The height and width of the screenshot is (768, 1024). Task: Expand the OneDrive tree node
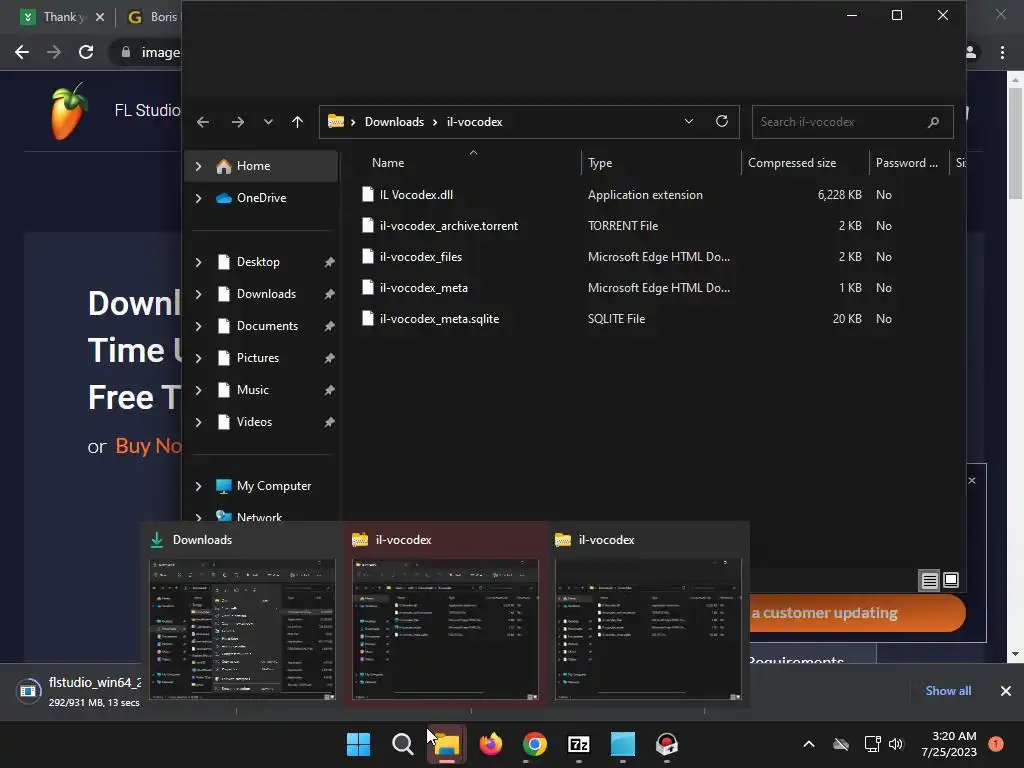pyautogui.click(x=199, y=199)
